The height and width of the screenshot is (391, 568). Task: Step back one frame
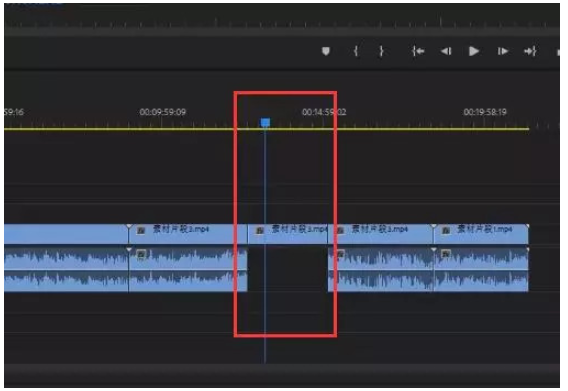click(x=446, y=51)
